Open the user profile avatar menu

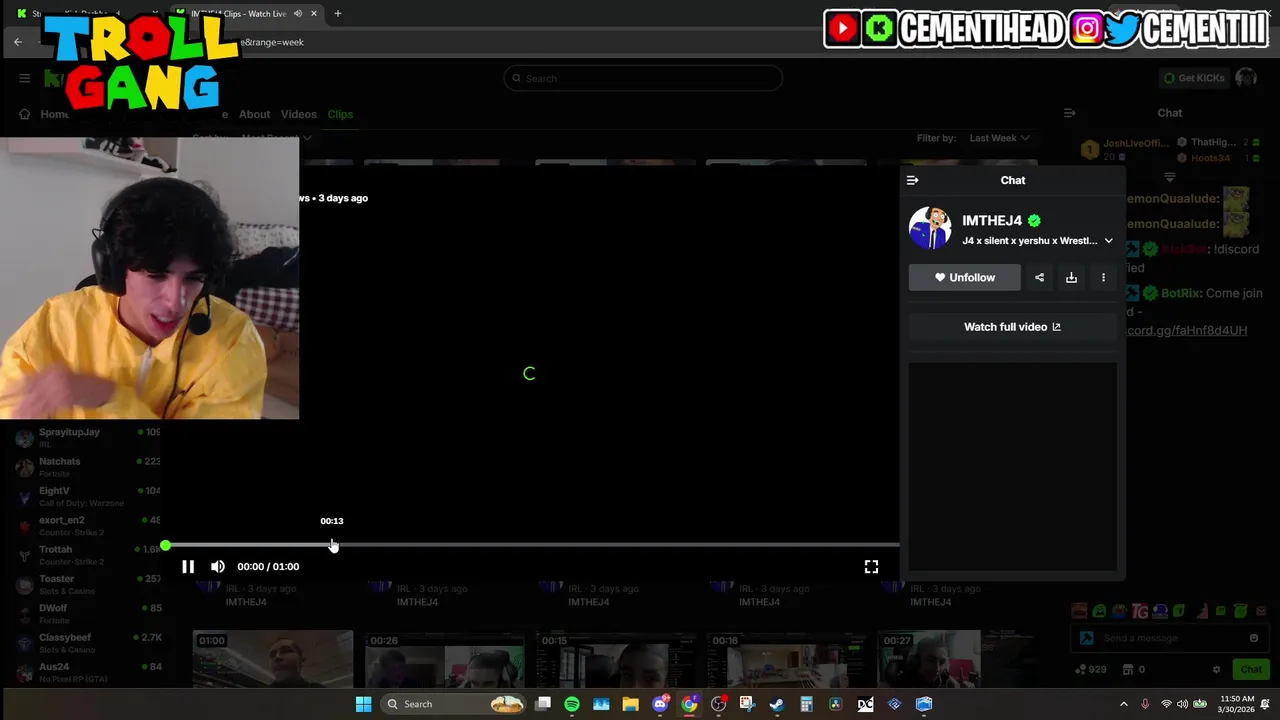click(1246, 78)
